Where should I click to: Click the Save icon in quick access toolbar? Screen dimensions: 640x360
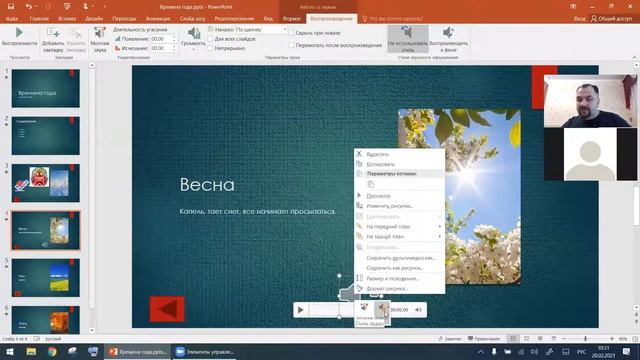[x=11, y=7]
